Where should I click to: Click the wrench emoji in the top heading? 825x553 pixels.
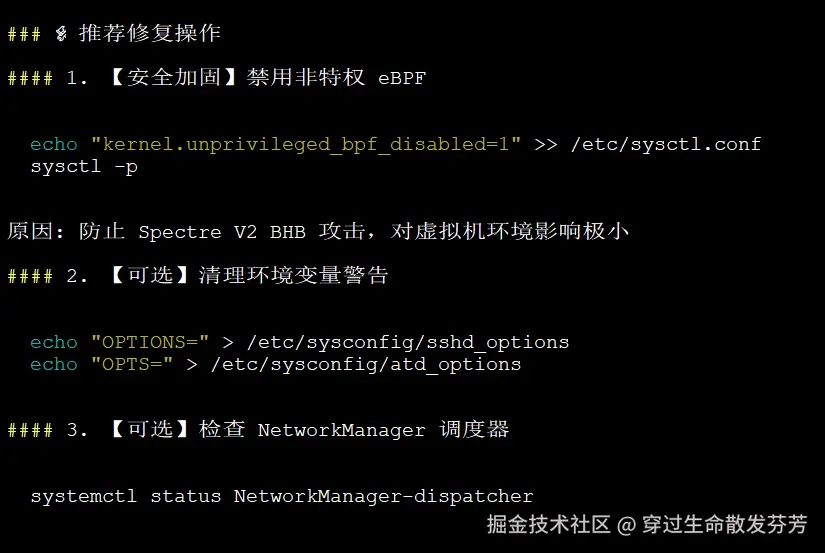coord(61,34)
